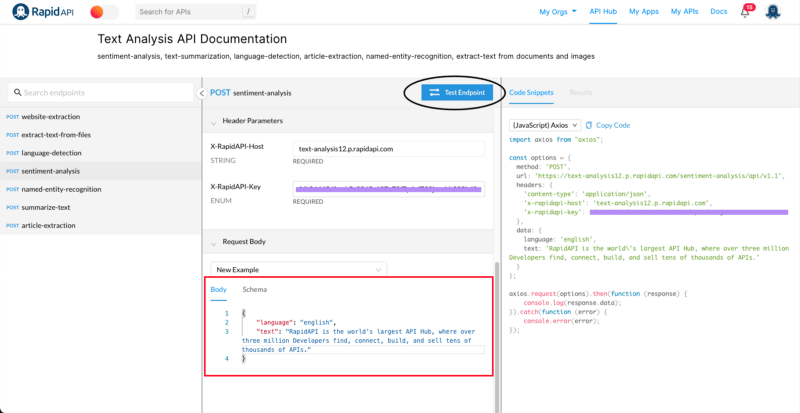Switch to the Body tab
The image size is (800, 413).
coord(218,289)
